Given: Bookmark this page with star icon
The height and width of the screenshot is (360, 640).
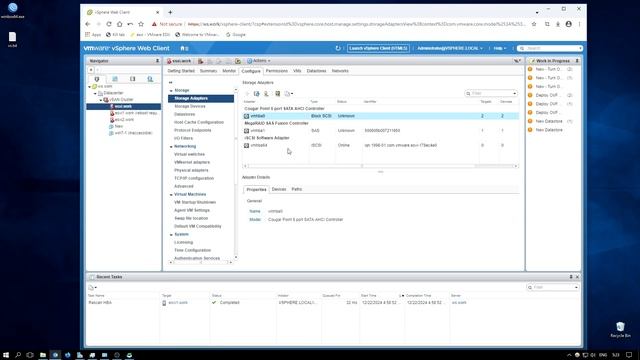Looking at the screenshot, I should pyautogui.click(x=534, y=24).
